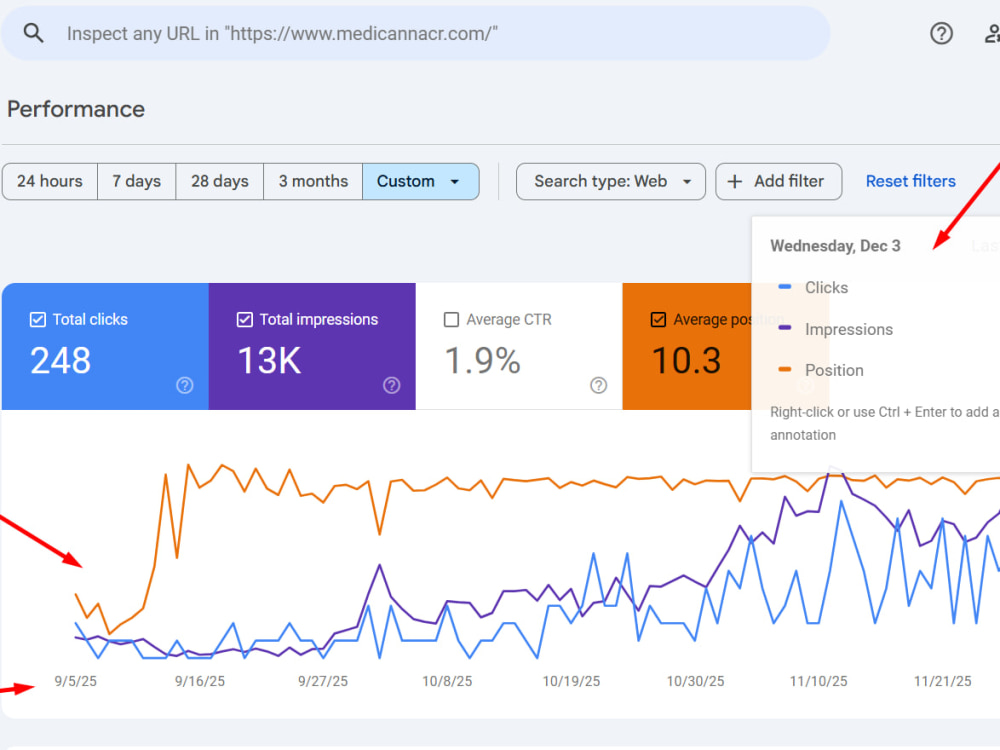Open the users and permissions icon
Image resolution: width=1000 pixels, height=750 pixels.
point(992,33)
